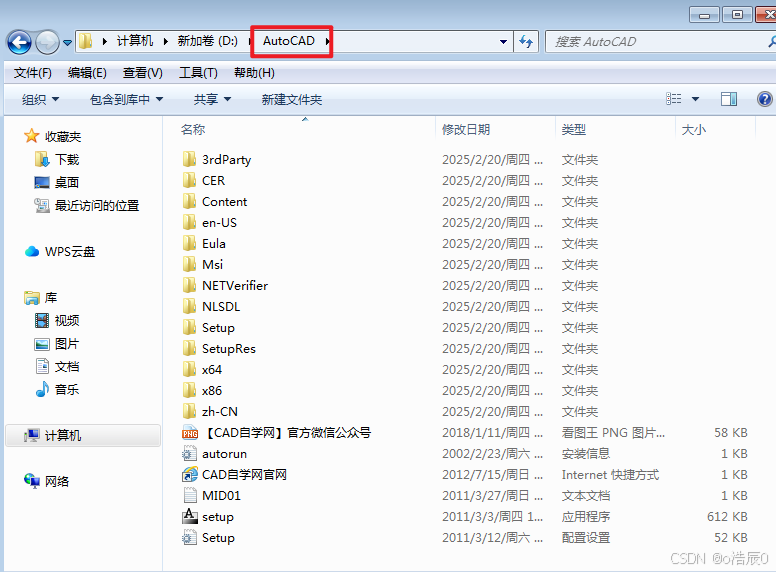Select 计算机 in the address path
This screenshot has height=572, width=776.
point(135,41)
